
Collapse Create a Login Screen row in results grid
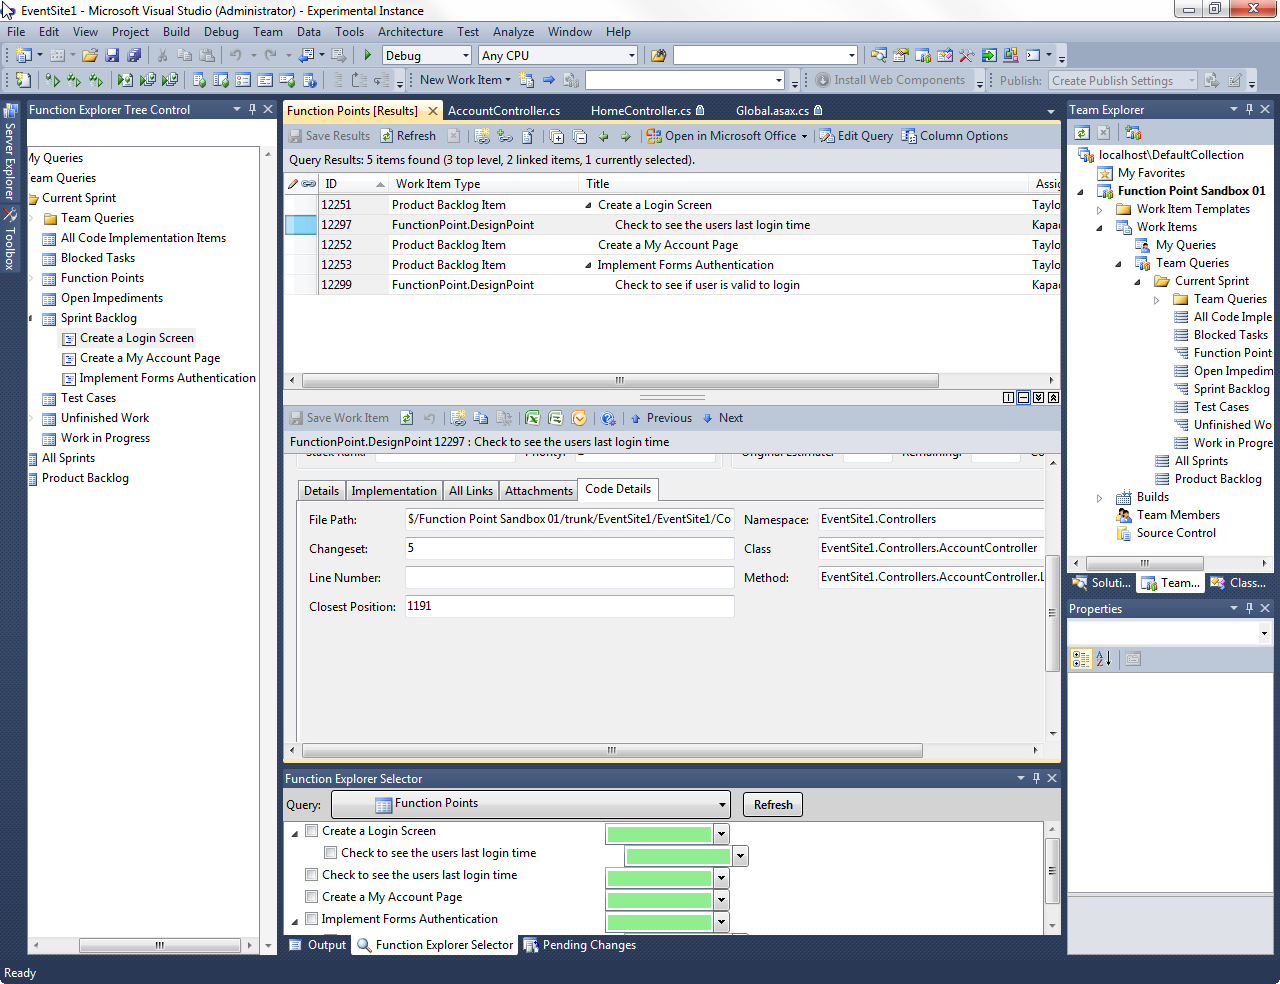[x=588, y=205]
